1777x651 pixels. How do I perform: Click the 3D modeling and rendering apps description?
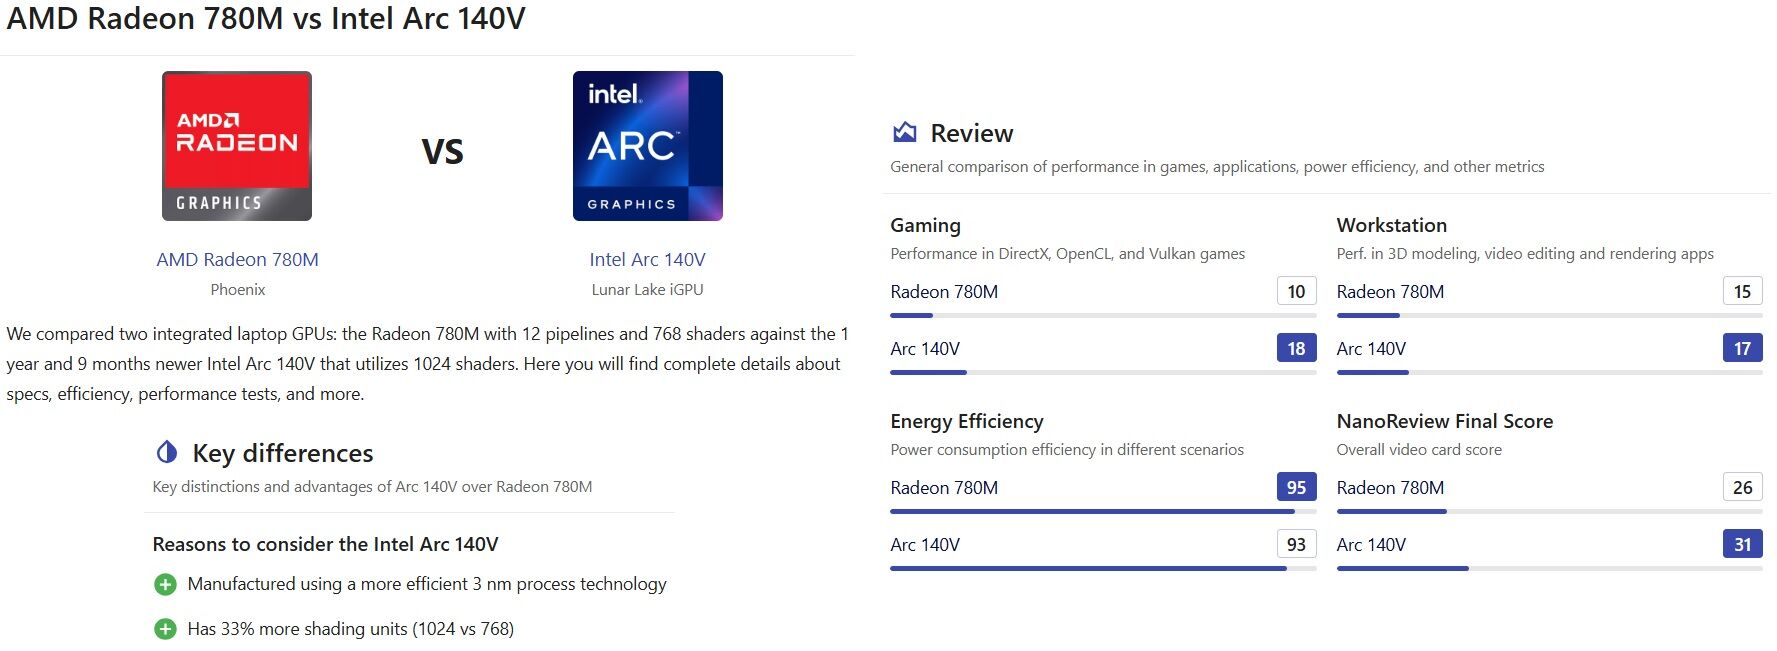pos(1525,254)
